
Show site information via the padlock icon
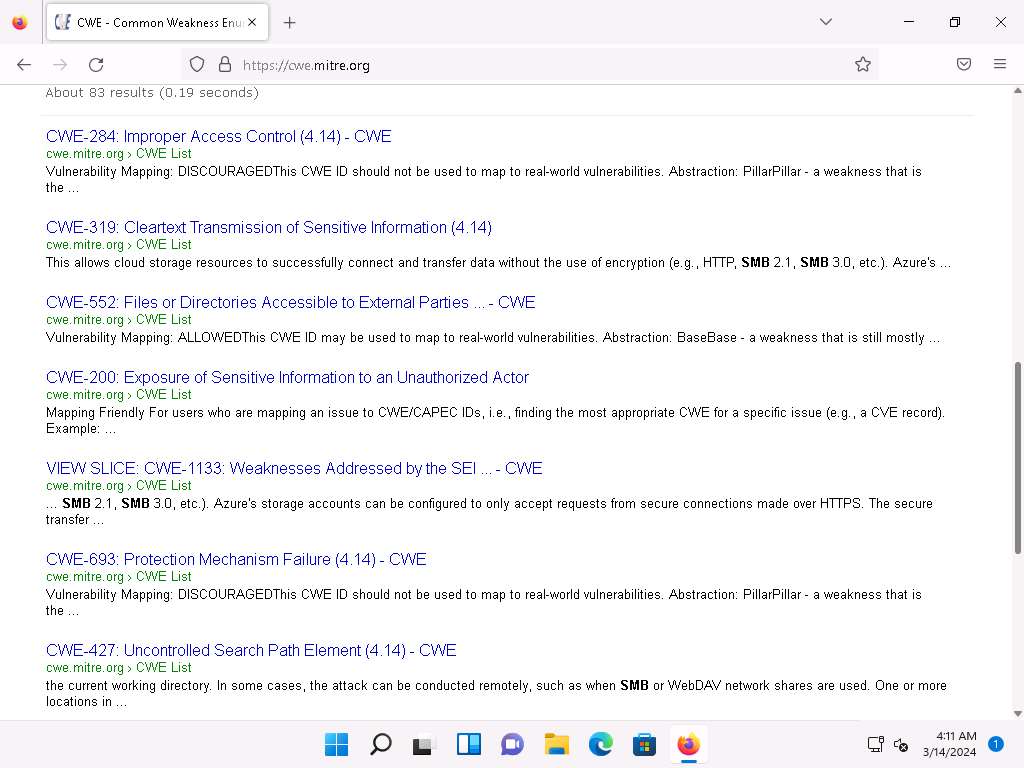(224, 65)
